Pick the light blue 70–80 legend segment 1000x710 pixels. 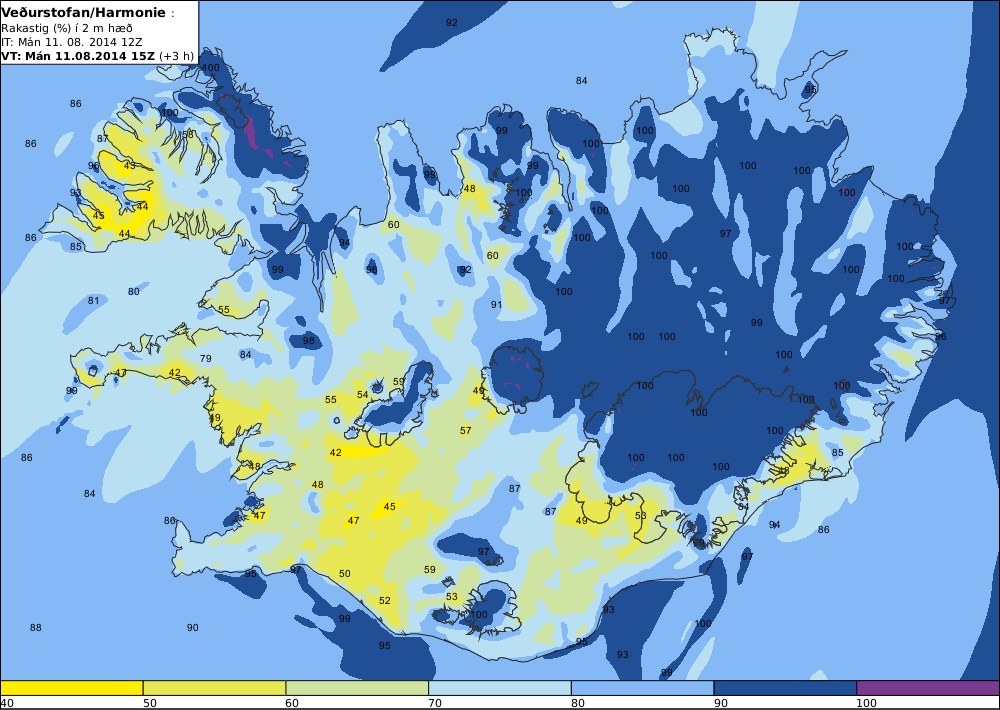[x=499, y=688]
